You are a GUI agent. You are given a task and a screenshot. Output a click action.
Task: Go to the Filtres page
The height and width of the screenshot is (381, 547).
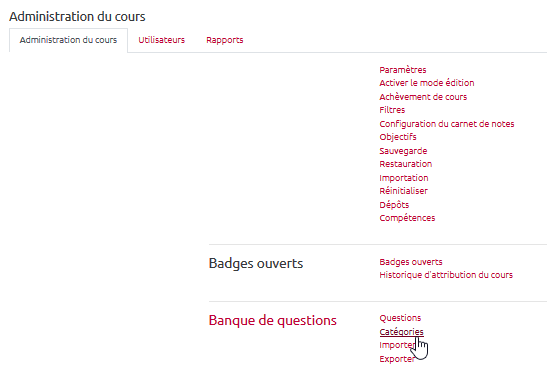pyautogui.click(x=392, y=110)
